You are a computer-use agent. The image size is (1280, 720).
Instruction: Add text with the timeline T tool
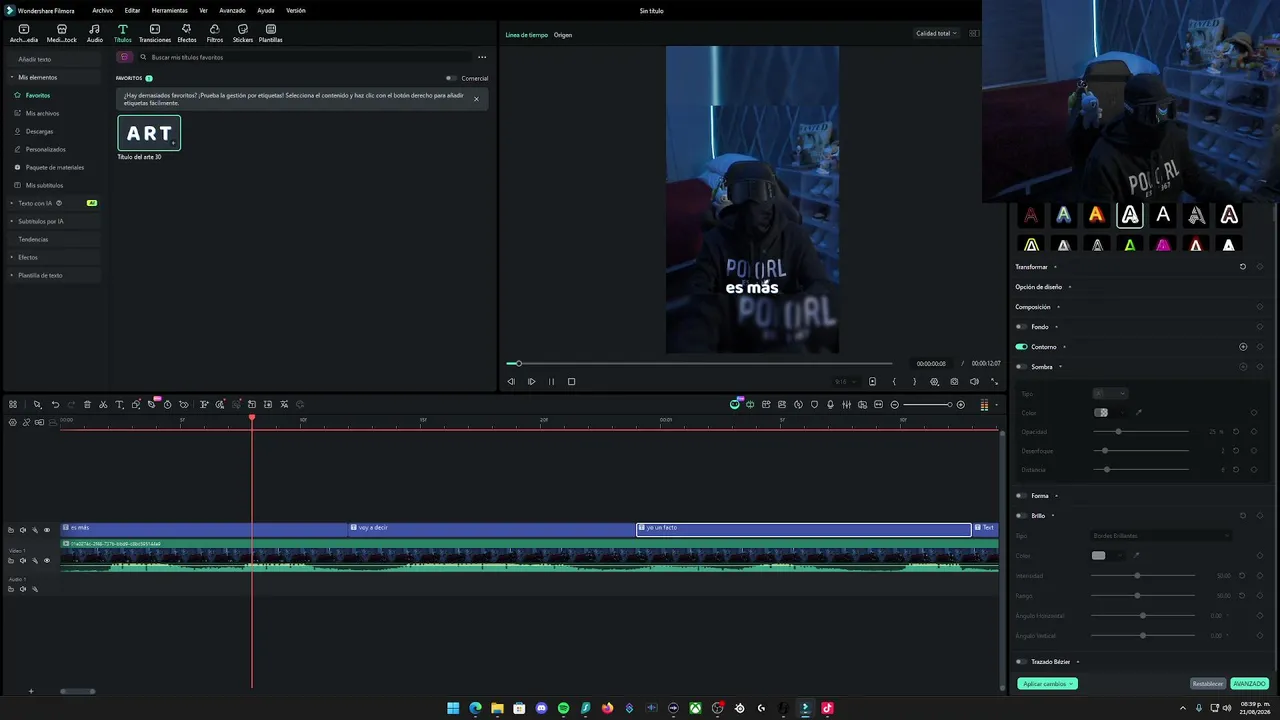(119, 404)
